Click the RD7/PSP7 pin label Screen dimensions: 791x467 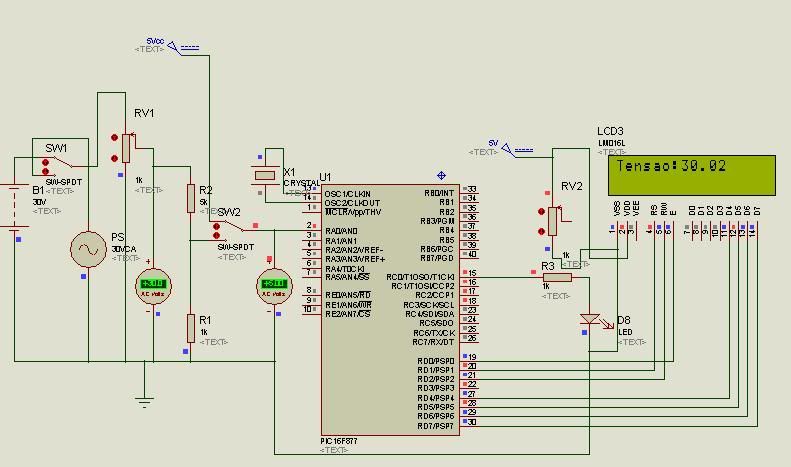coord(436,426)
